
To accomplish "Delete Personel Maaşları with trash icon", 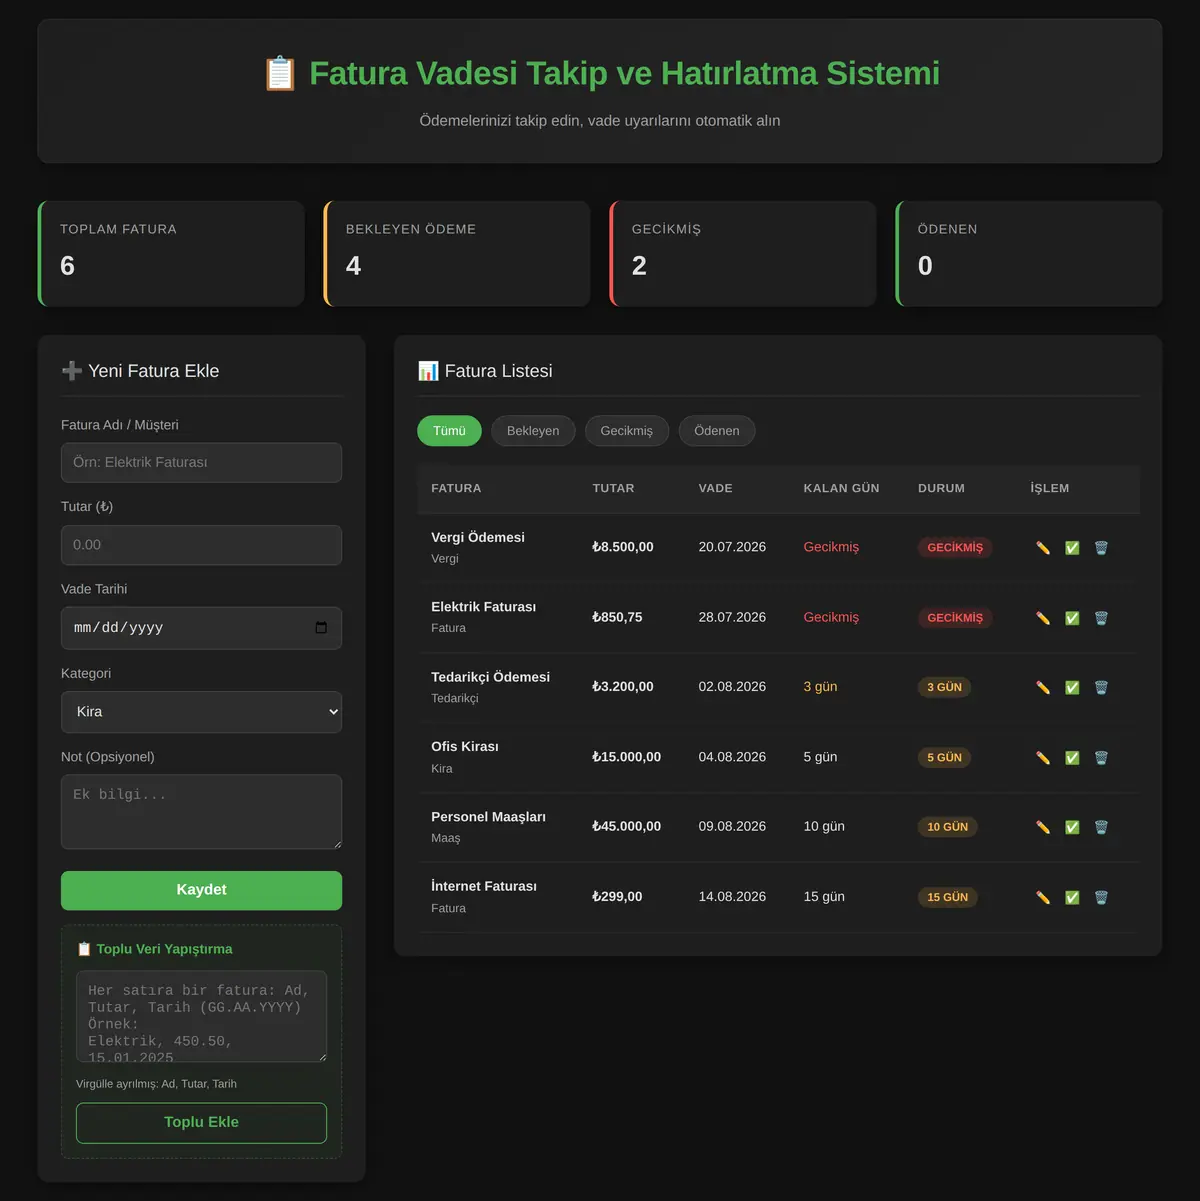I will (1101, 828).
